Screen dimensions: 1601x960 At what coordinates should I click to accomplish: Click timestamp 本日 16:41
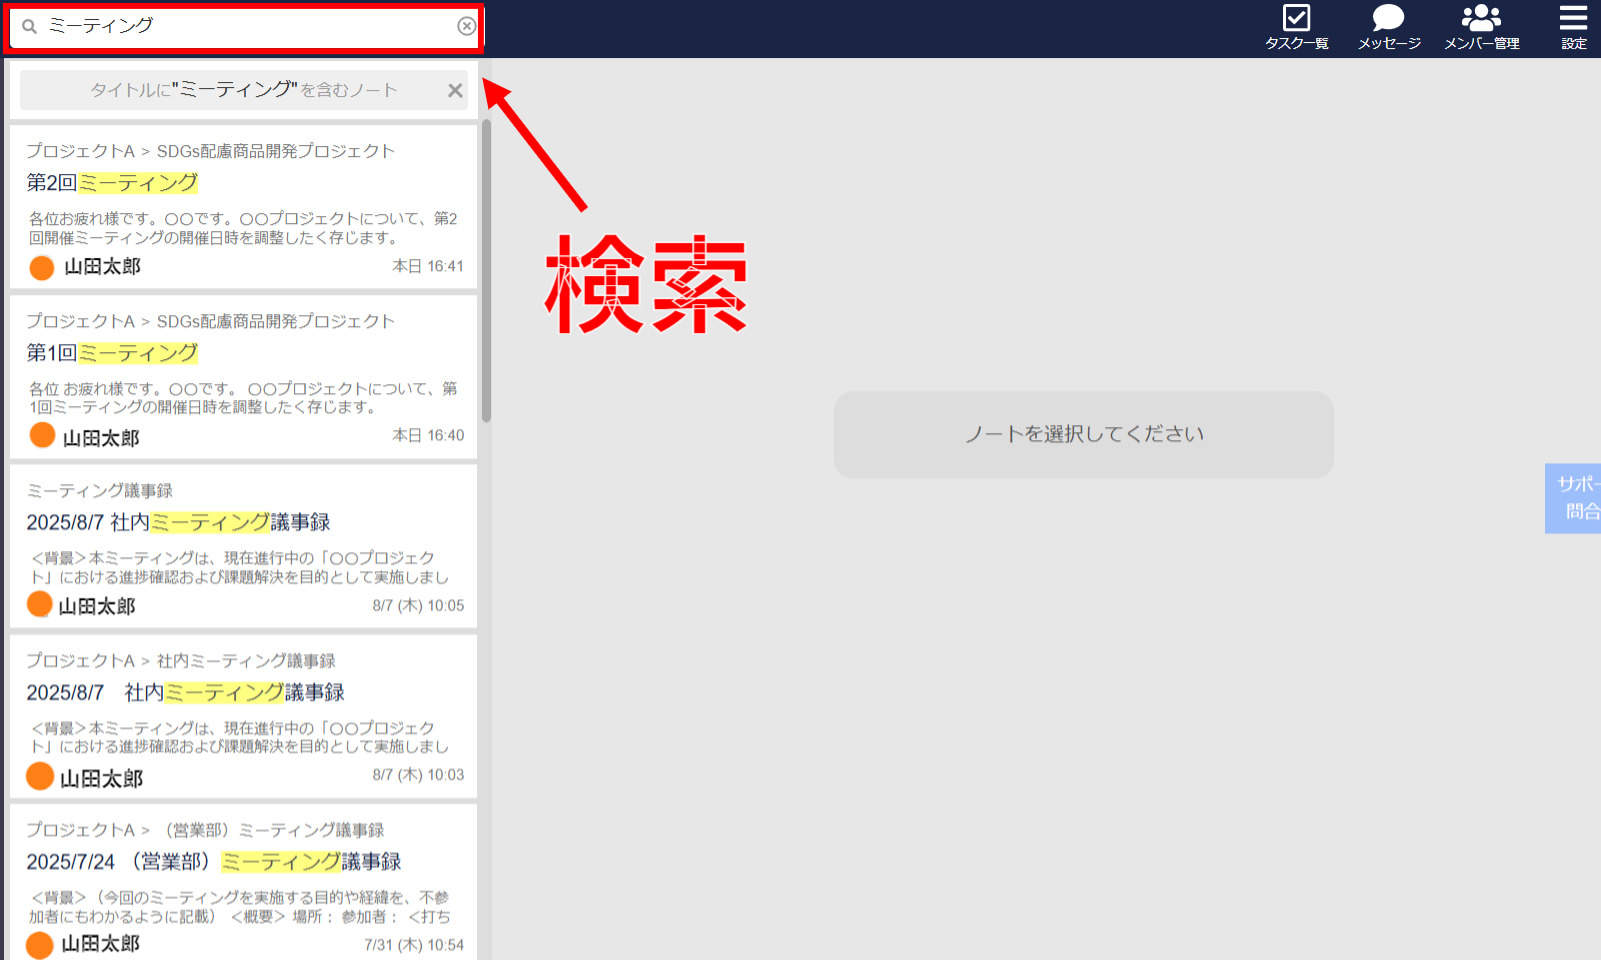[x=428, y=266]
